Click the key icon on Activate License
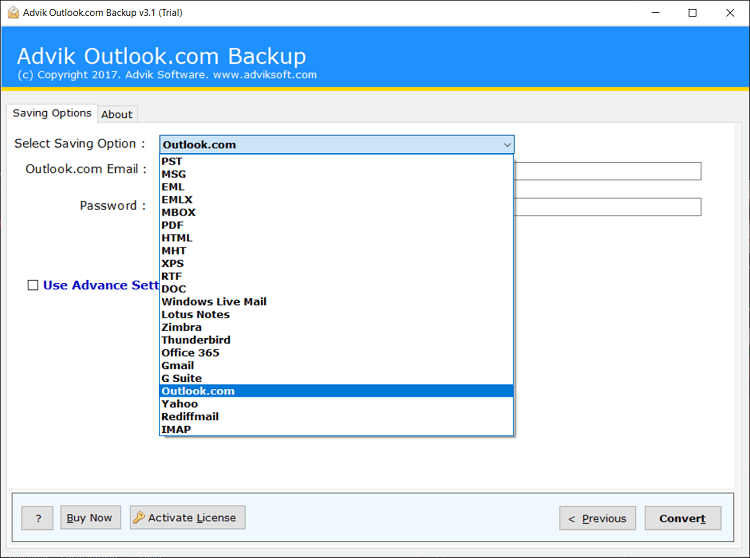Screen dimensions: 750x558 click(139, 517)
